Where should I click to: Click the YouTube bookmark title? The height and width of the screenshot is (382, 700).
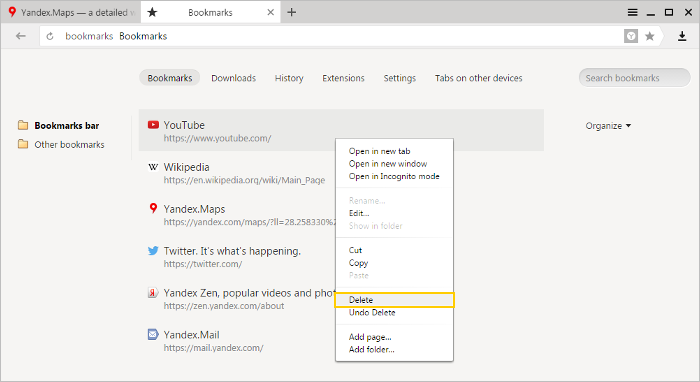coord(184,125)
